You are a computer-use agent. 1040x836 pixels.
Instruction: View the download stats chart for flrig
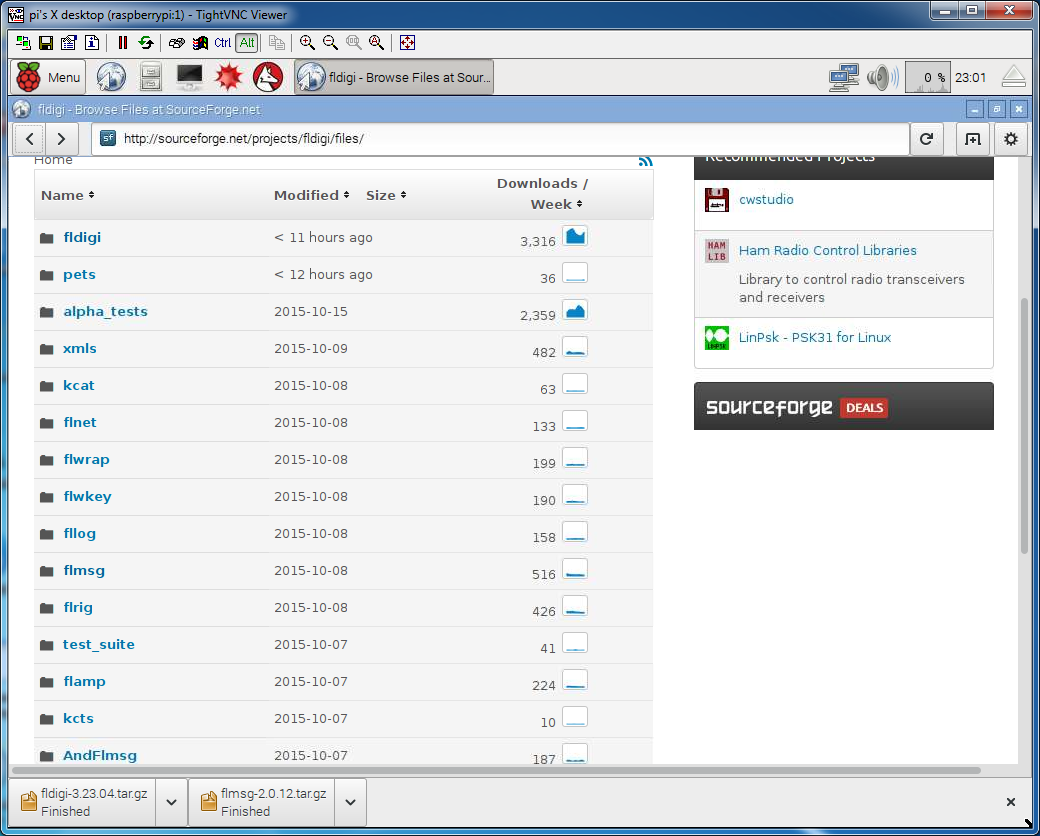pyautogui.click(x=575, y=606)
